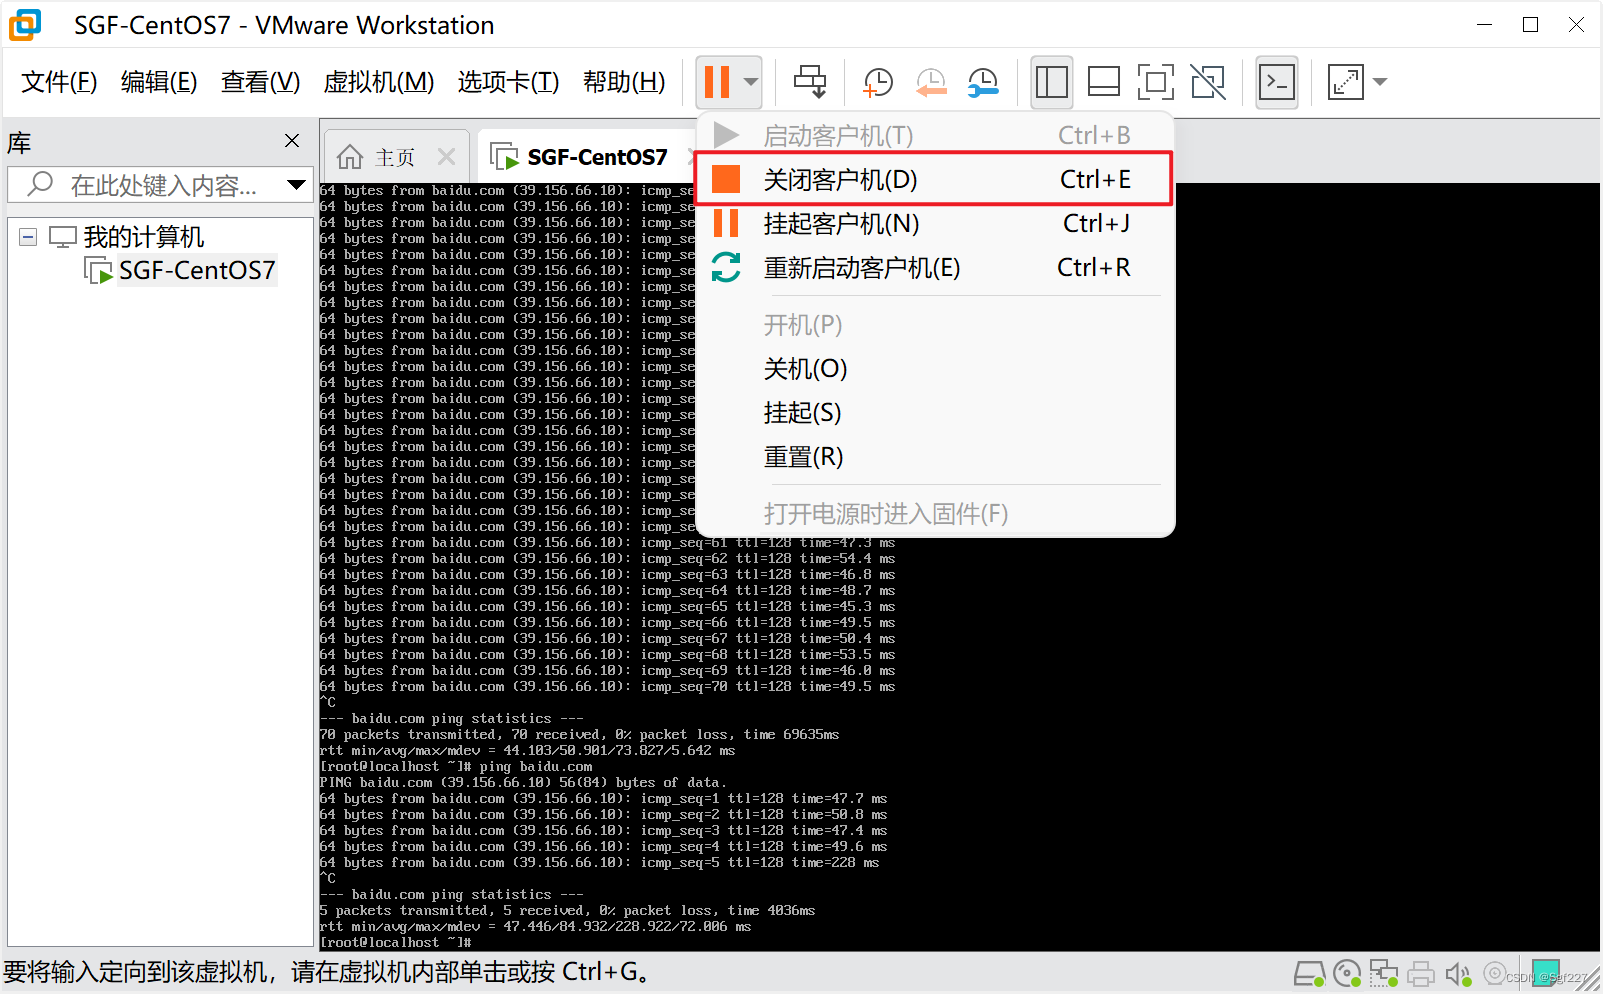The image size is (1603, 994).
Task: Collapse the 我的计算机 tree node
Action: (x=28, y=237)
